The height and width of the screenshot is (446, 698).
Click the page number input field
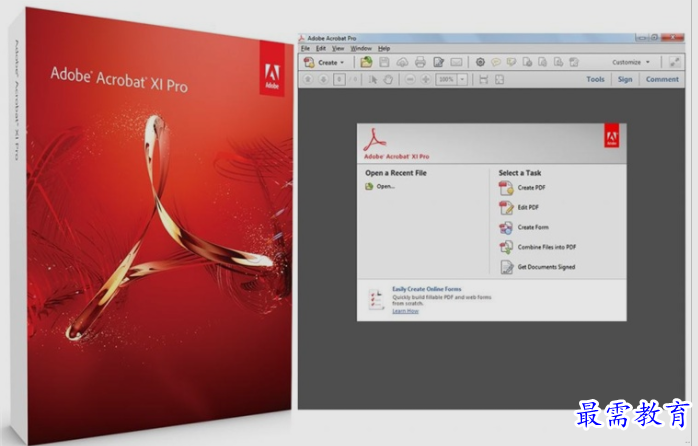339,80
